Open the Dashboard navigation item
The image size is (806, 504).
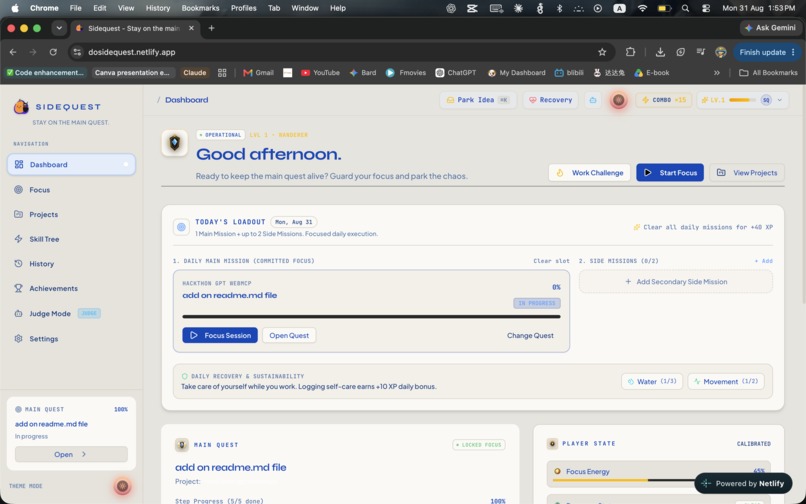tap(71, 165)
